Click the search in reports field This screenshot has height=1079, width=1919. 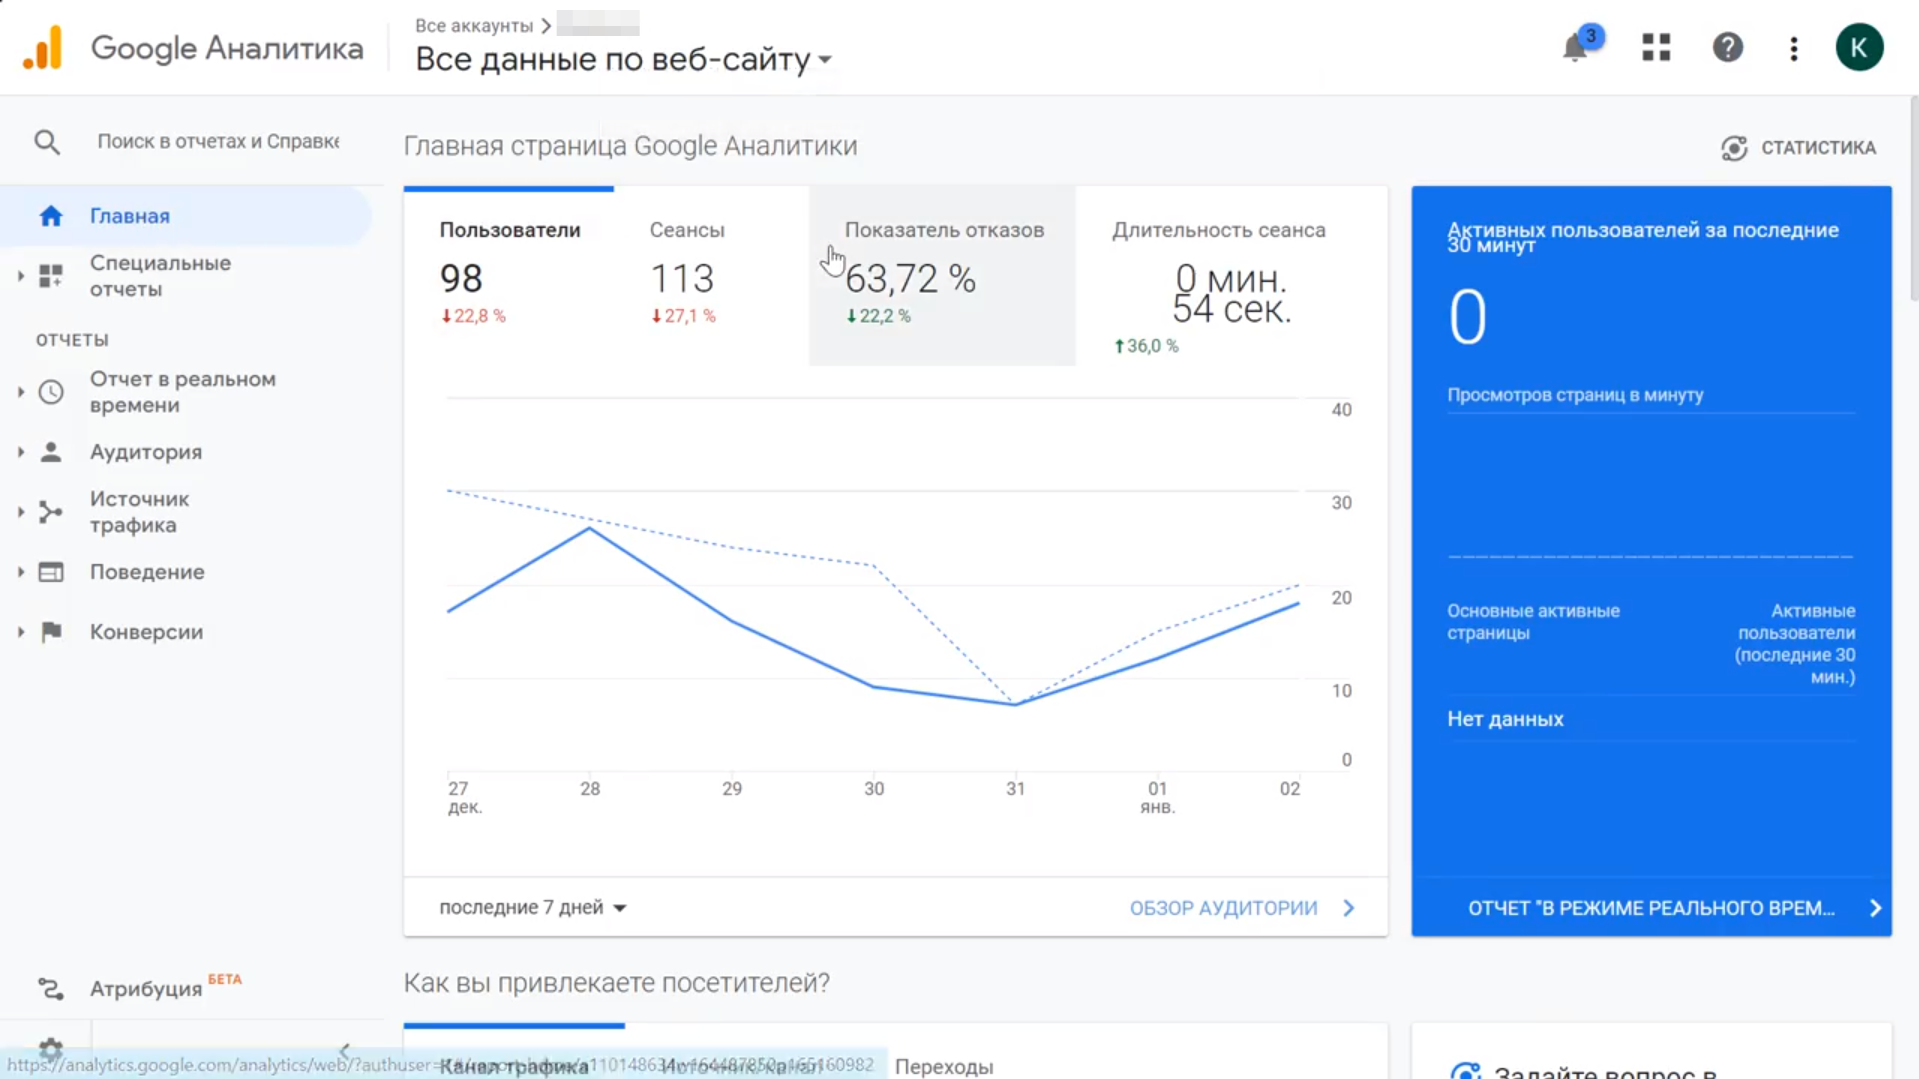[x=218, y=142]
